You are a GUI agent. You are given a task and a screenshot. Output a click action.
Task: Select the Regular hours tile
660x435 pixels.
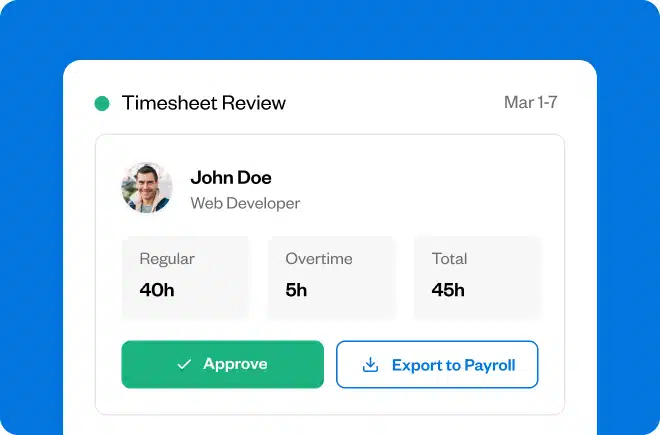pos(185,276)
